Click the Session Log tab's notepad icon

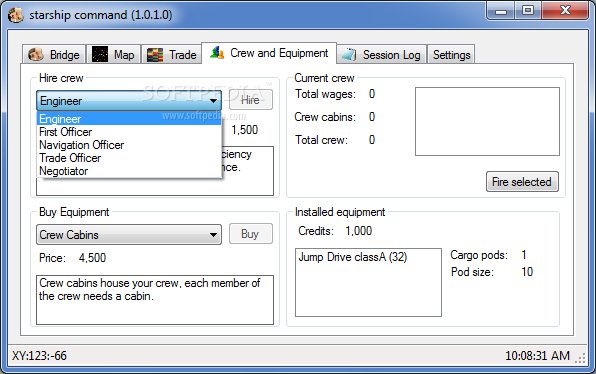click(349, 55)
